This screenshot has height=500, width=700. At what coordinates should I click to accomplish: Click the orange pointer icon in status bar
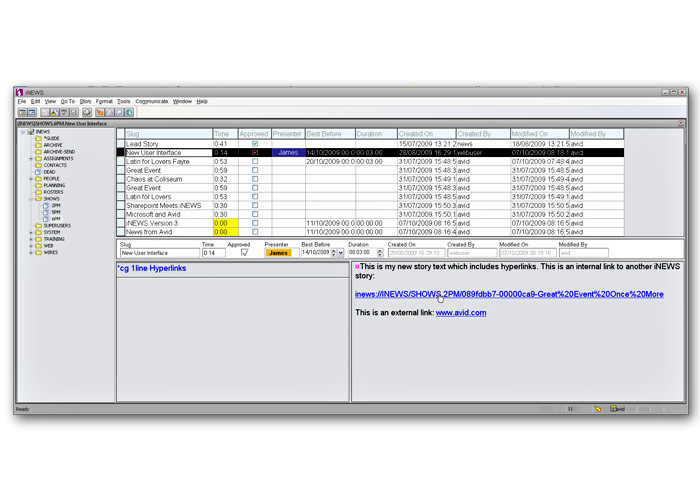(597, 408)
